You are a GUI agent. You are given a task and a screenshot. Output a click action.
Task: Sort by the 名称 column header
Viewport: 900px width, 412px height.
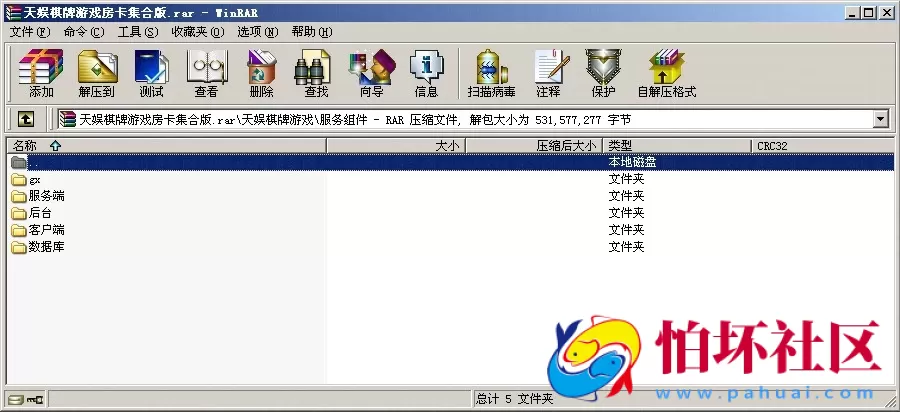(x=166, y=146)
